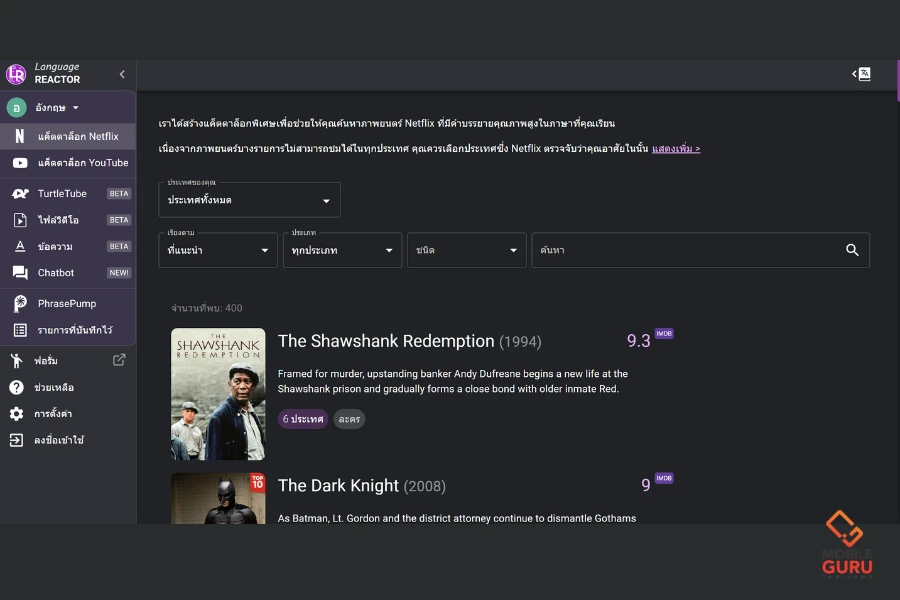Click the IMDB badge next to The Dark Knight
Image resolution: width=900 pixels, height=600 pixels.
tap(664, 478)
